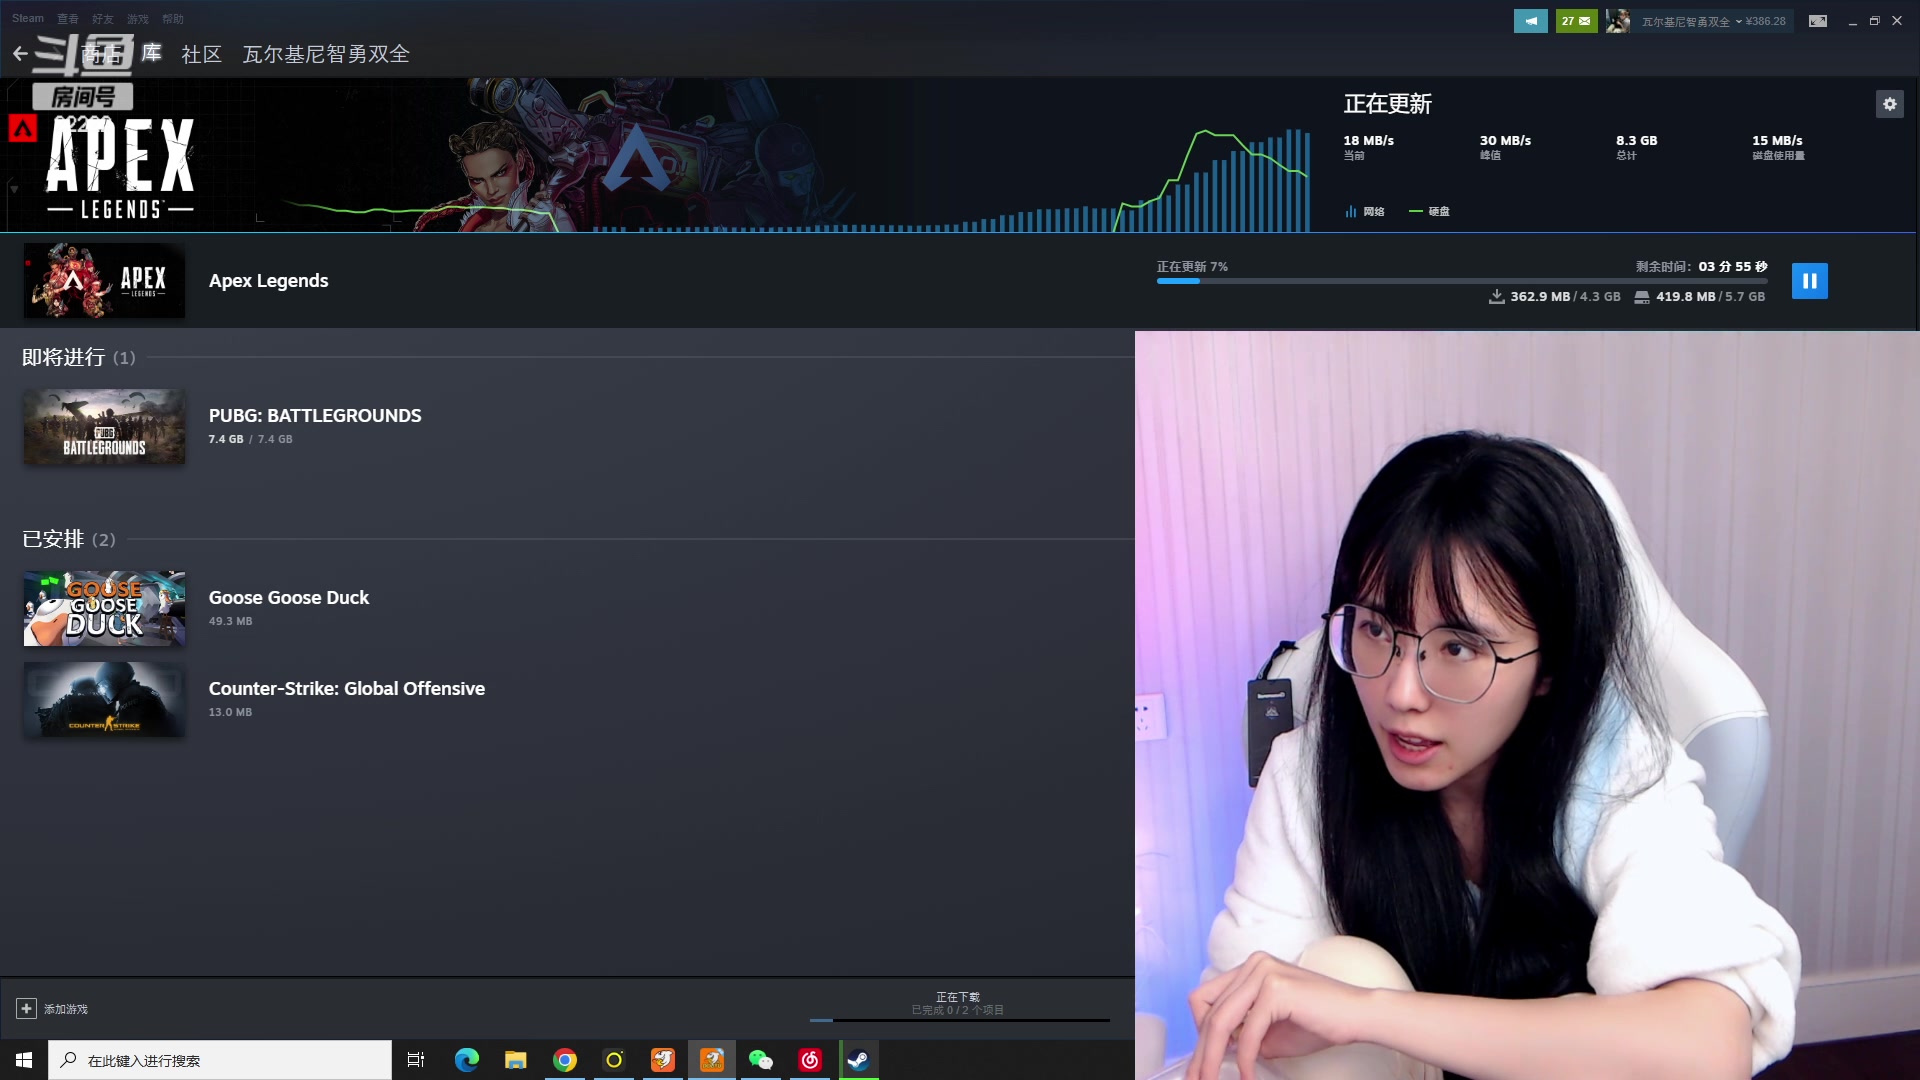Open the Windows Start menu
Viewport: 1920px width, 1080px height.
coord(24,1060)
